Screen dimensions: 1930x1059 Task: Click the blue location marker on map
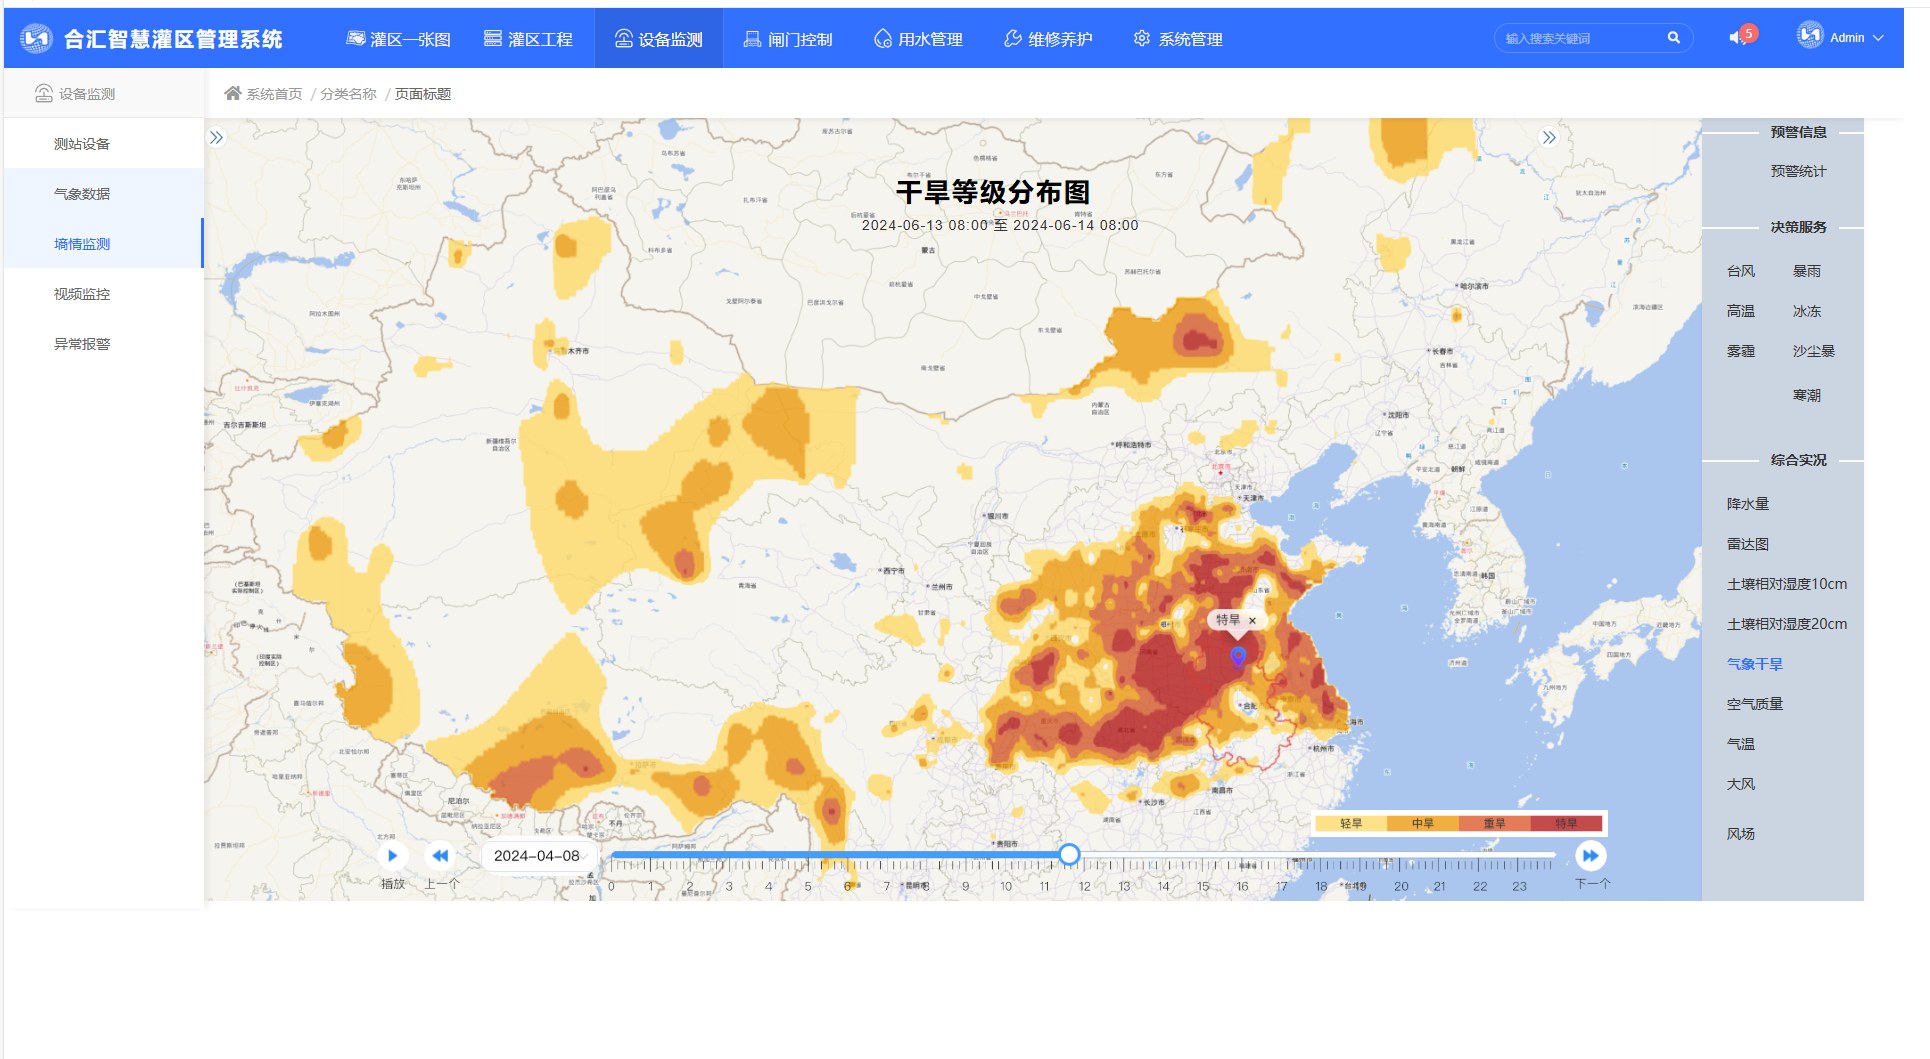tap(1238, 656)
